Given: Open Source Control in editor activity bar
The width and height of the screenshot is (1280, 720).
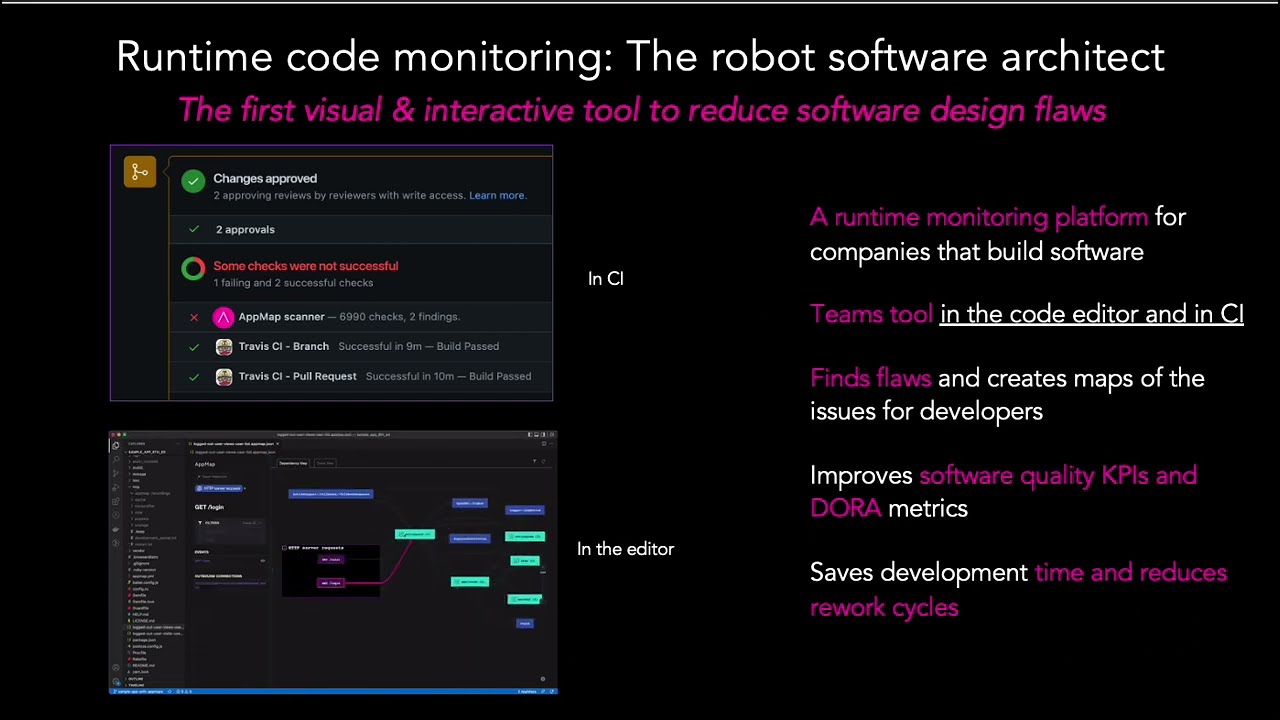Looking at the screenshot, I should pos(116,473).
